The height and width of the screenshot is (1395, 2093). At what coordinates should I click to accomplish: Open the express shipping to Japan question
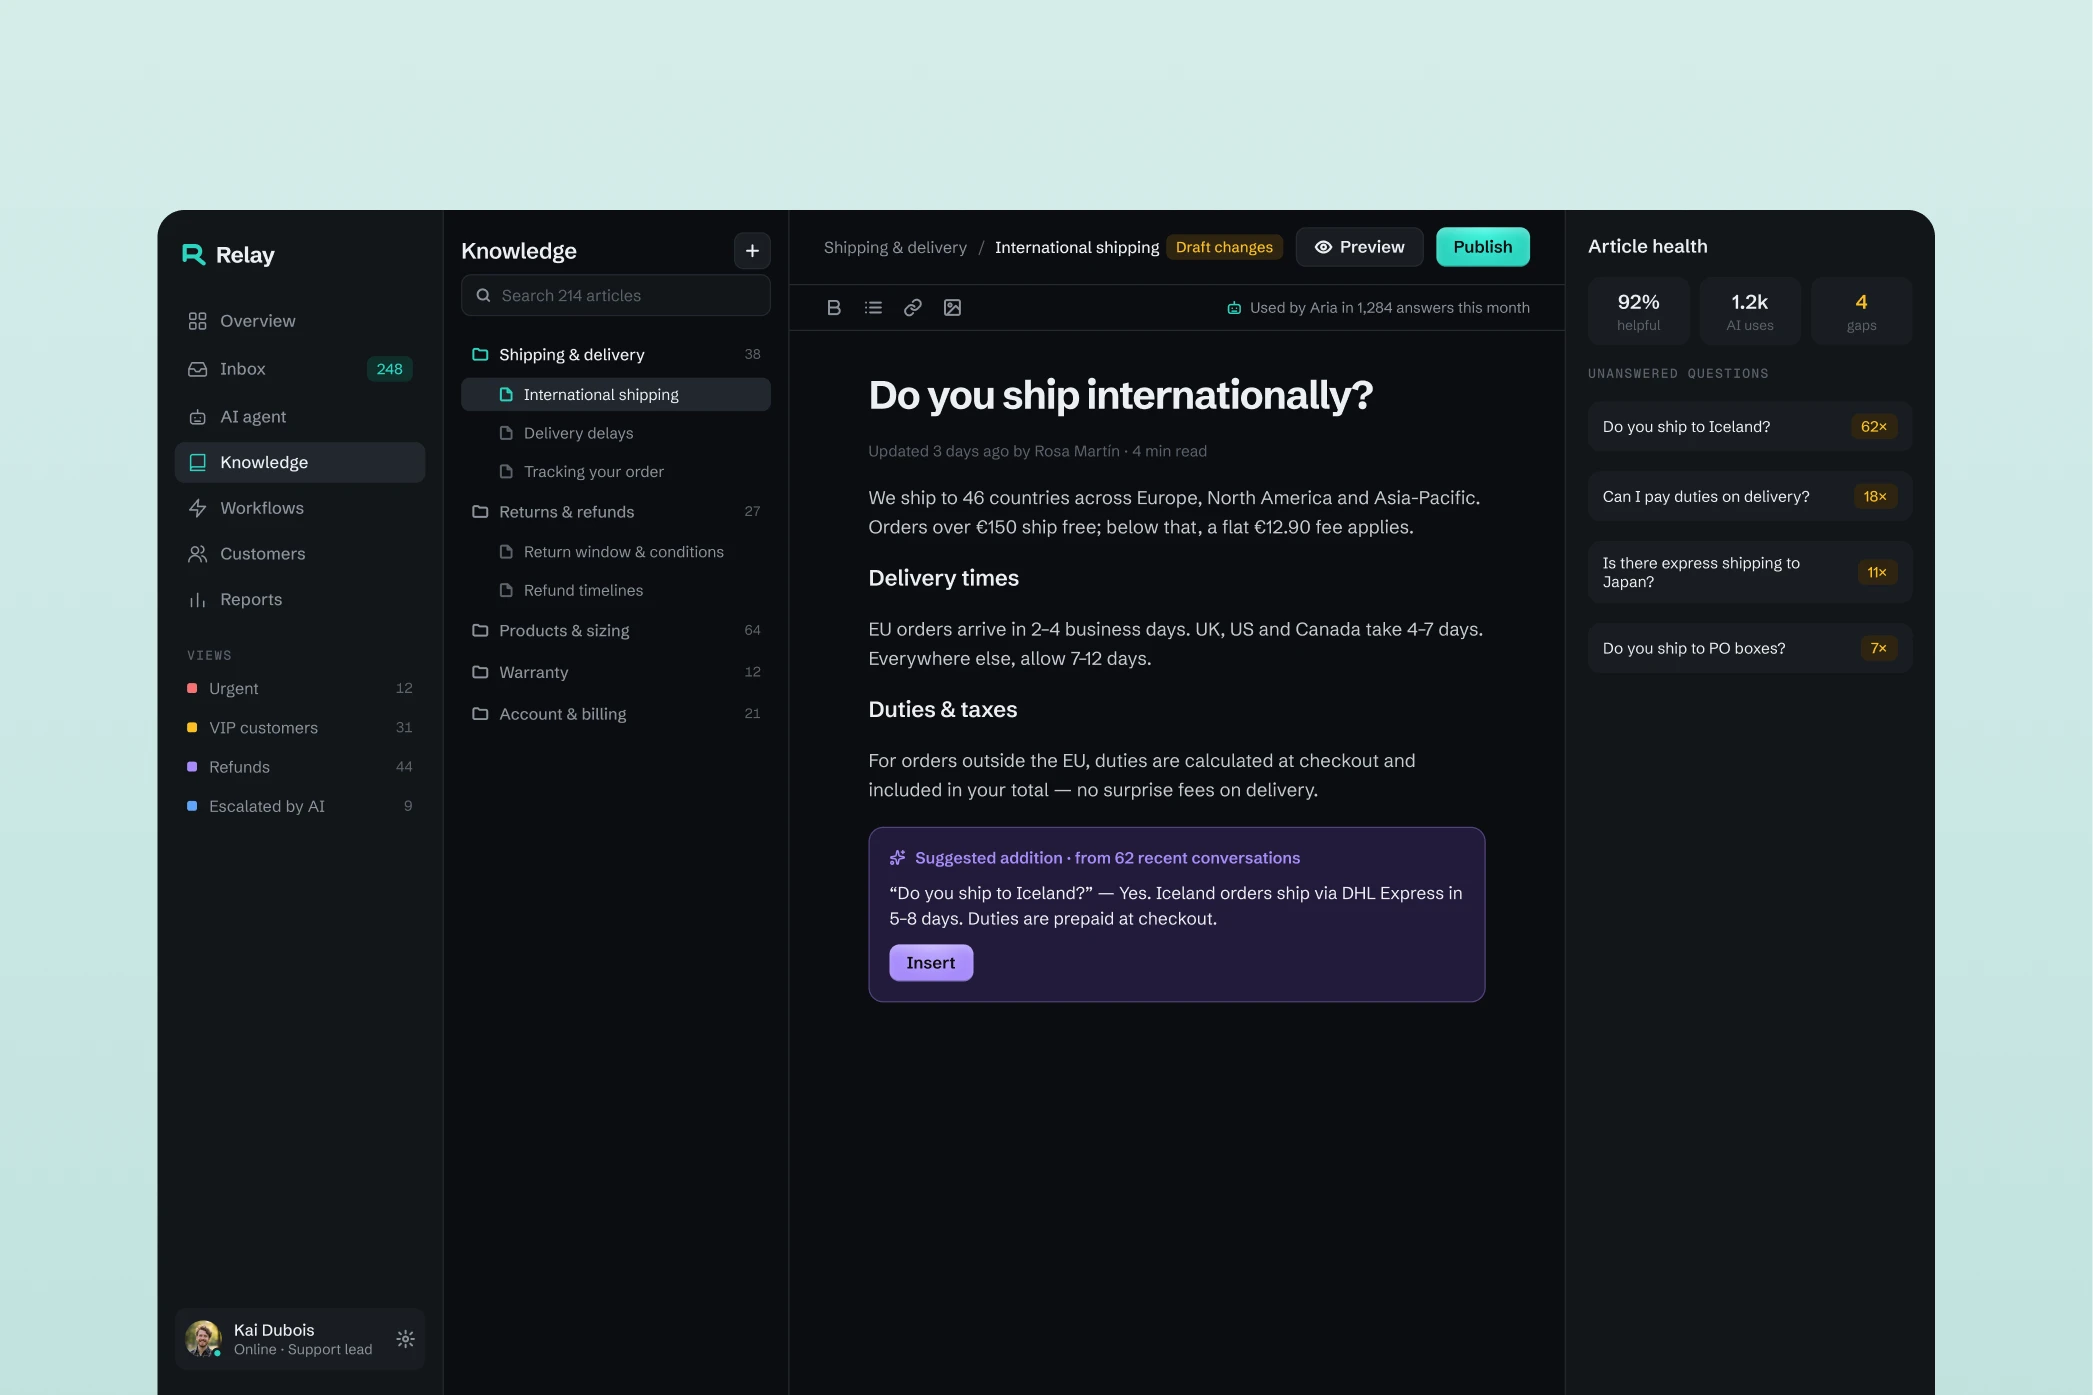[x=1749, y=573]
